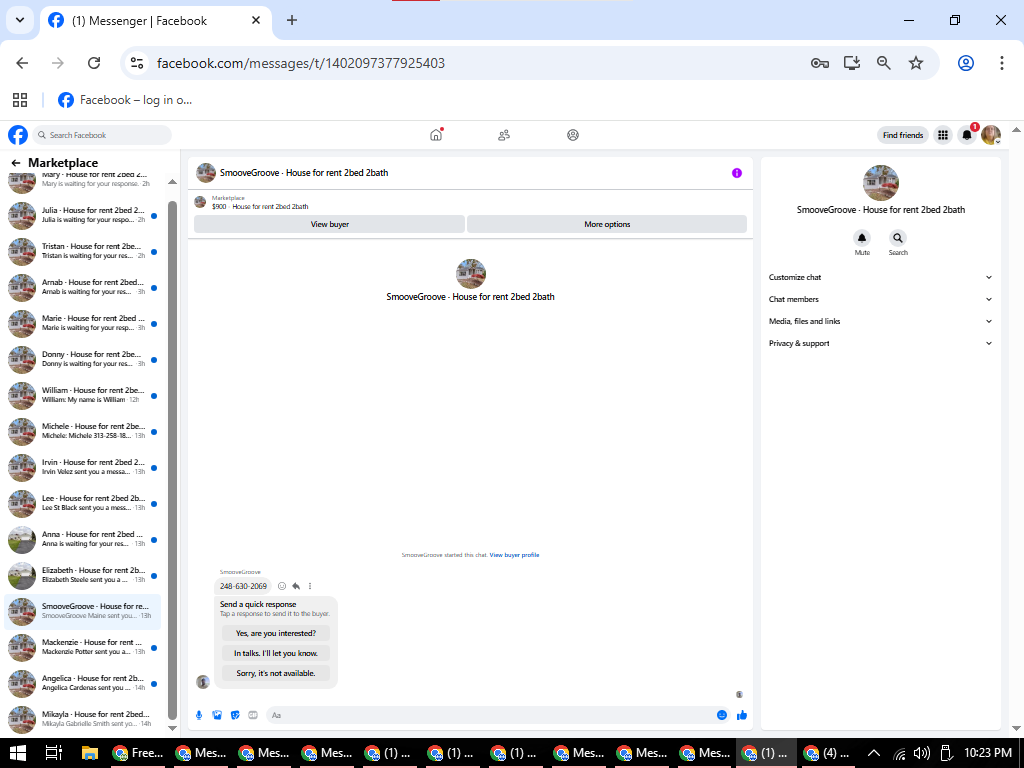Open the Chrome profile icon
Image resolution: width=1024 pixels, height=768 pixels.
click(966, 63)
